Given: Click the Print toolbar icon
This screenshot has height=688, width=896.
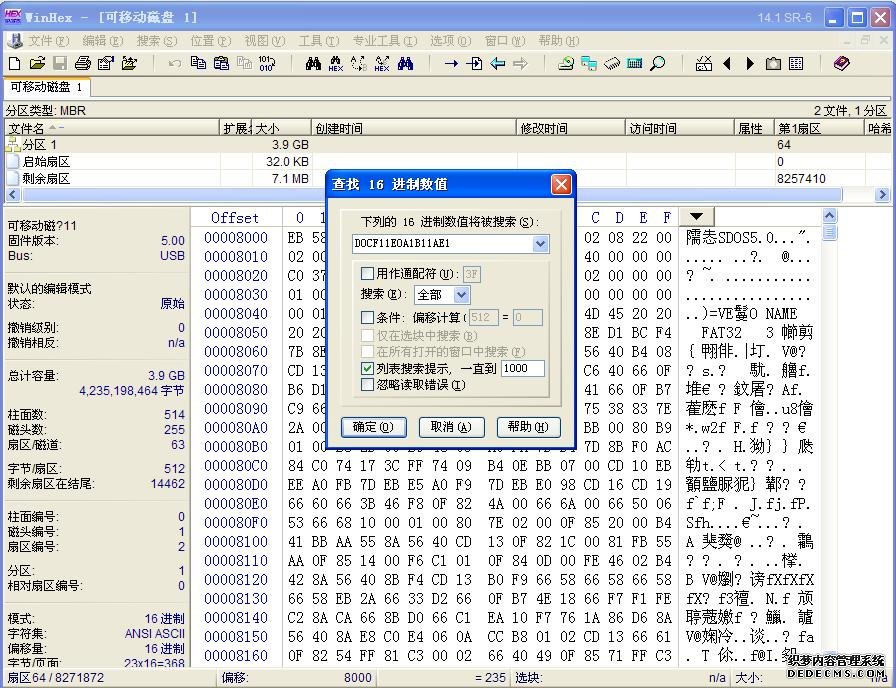Looking at the screenshot, I should [82, 63].
